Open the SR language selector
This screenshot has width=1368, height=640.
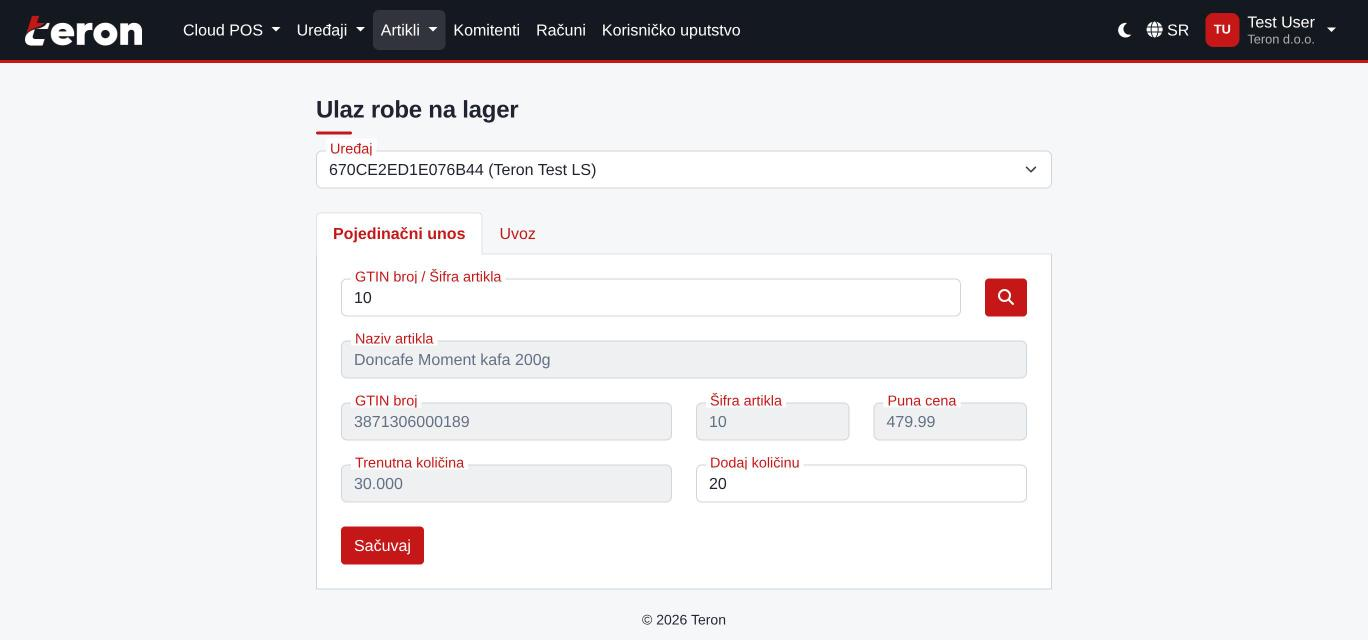point(1168,30)
